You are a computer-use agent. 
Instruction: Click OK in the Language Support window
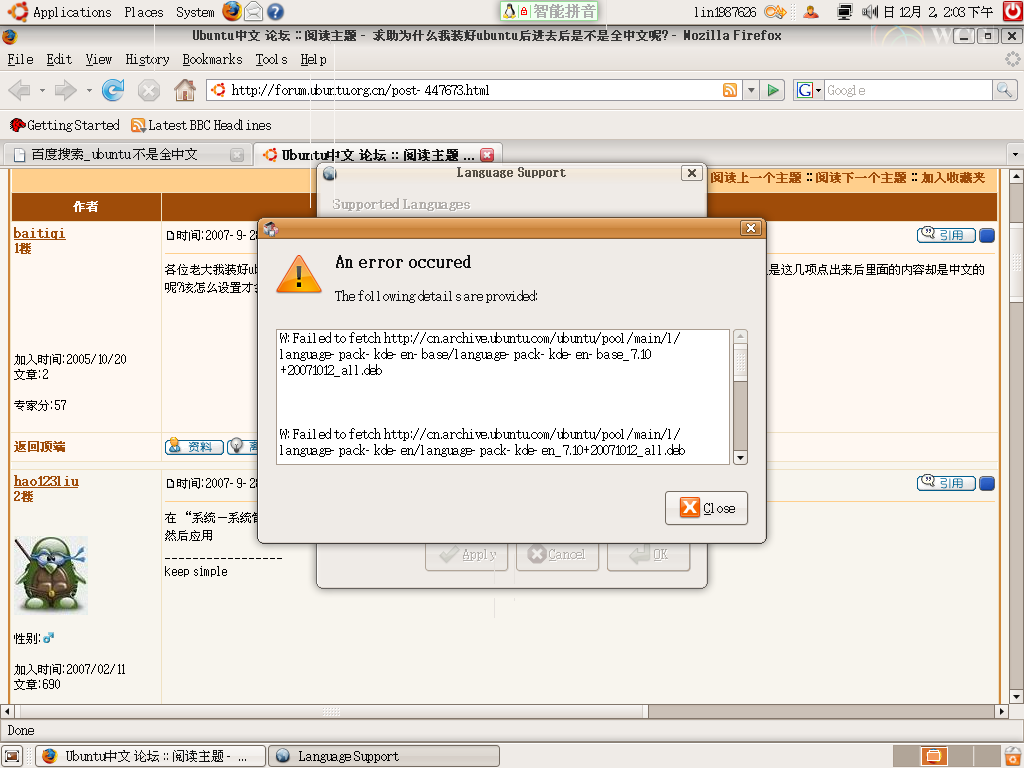pyautogui.click(x=648, y=554)
